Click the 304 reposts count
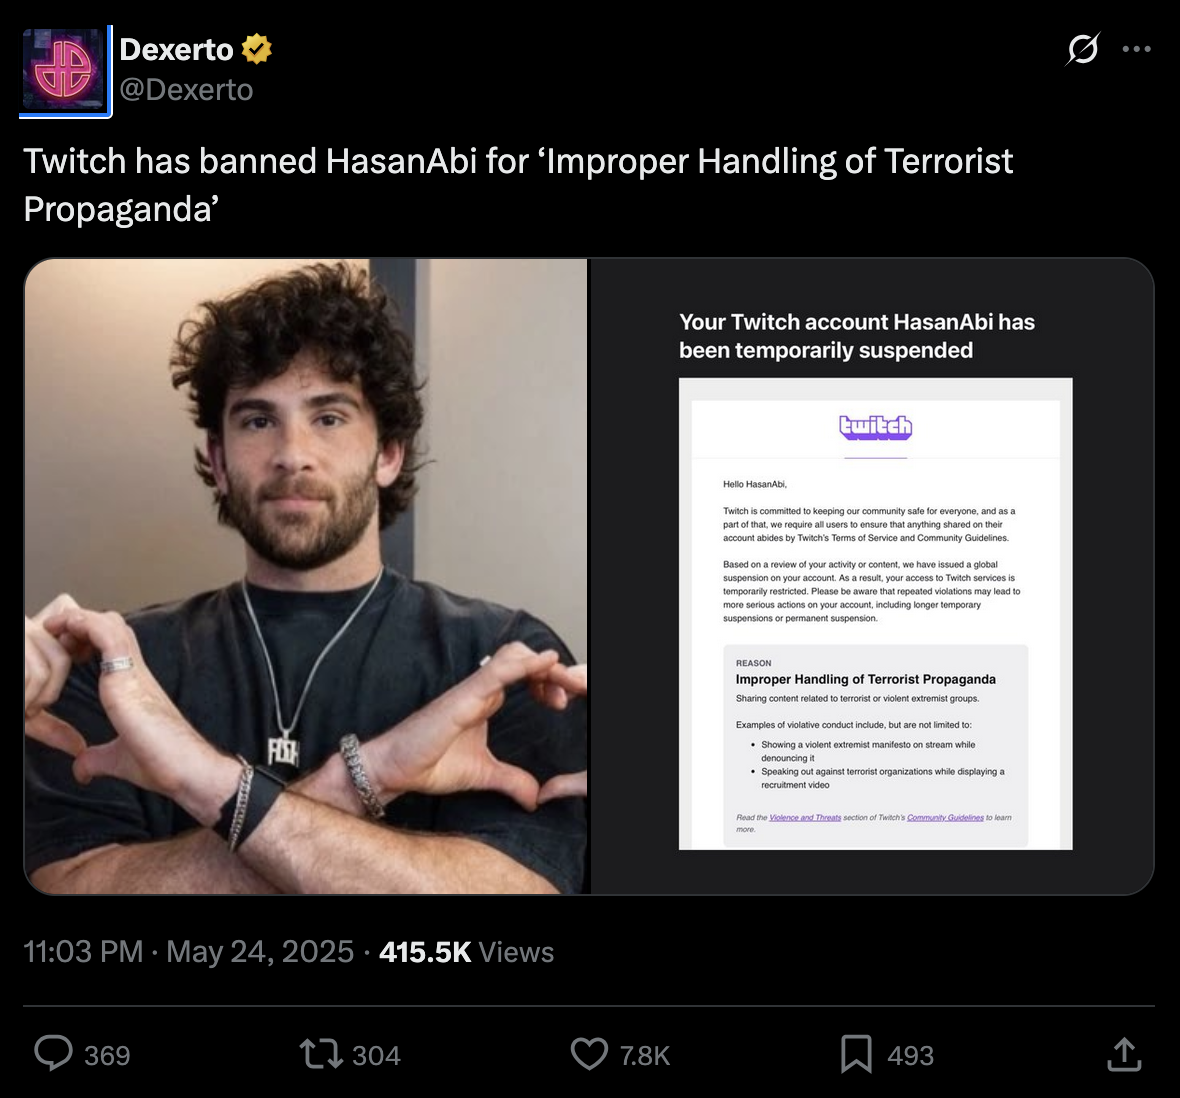Image resolution: width=1180 pixels, height=1098 pixels. coord(376,1055)
